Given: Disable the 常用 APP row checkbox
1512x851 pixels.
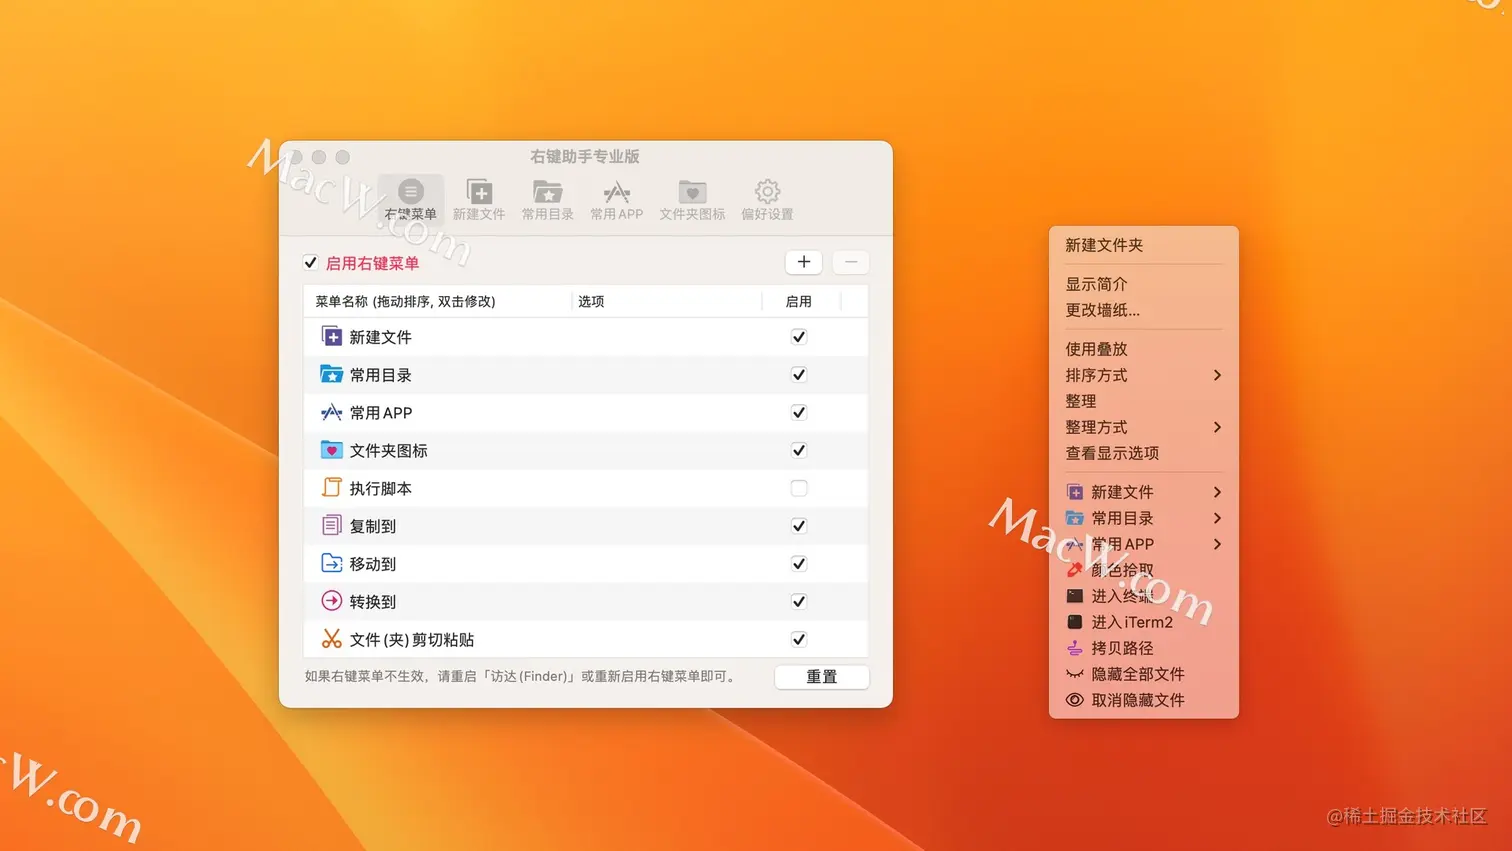Looking at the screenshot, I should pyautogui.click(x=798, y=412).
